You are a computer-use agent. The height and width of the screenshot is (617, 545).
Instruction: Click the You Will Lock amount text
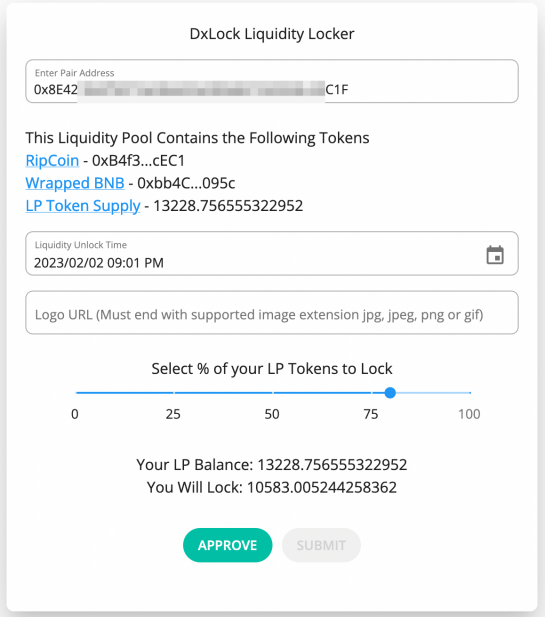(x=321, y=488)
